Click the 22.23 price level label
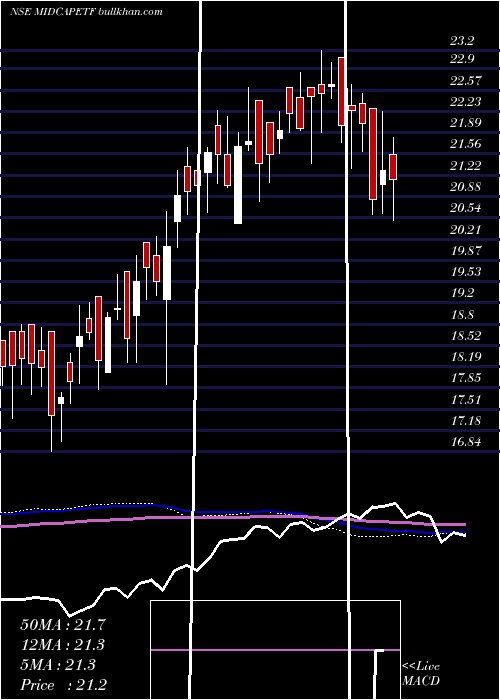 466,102
